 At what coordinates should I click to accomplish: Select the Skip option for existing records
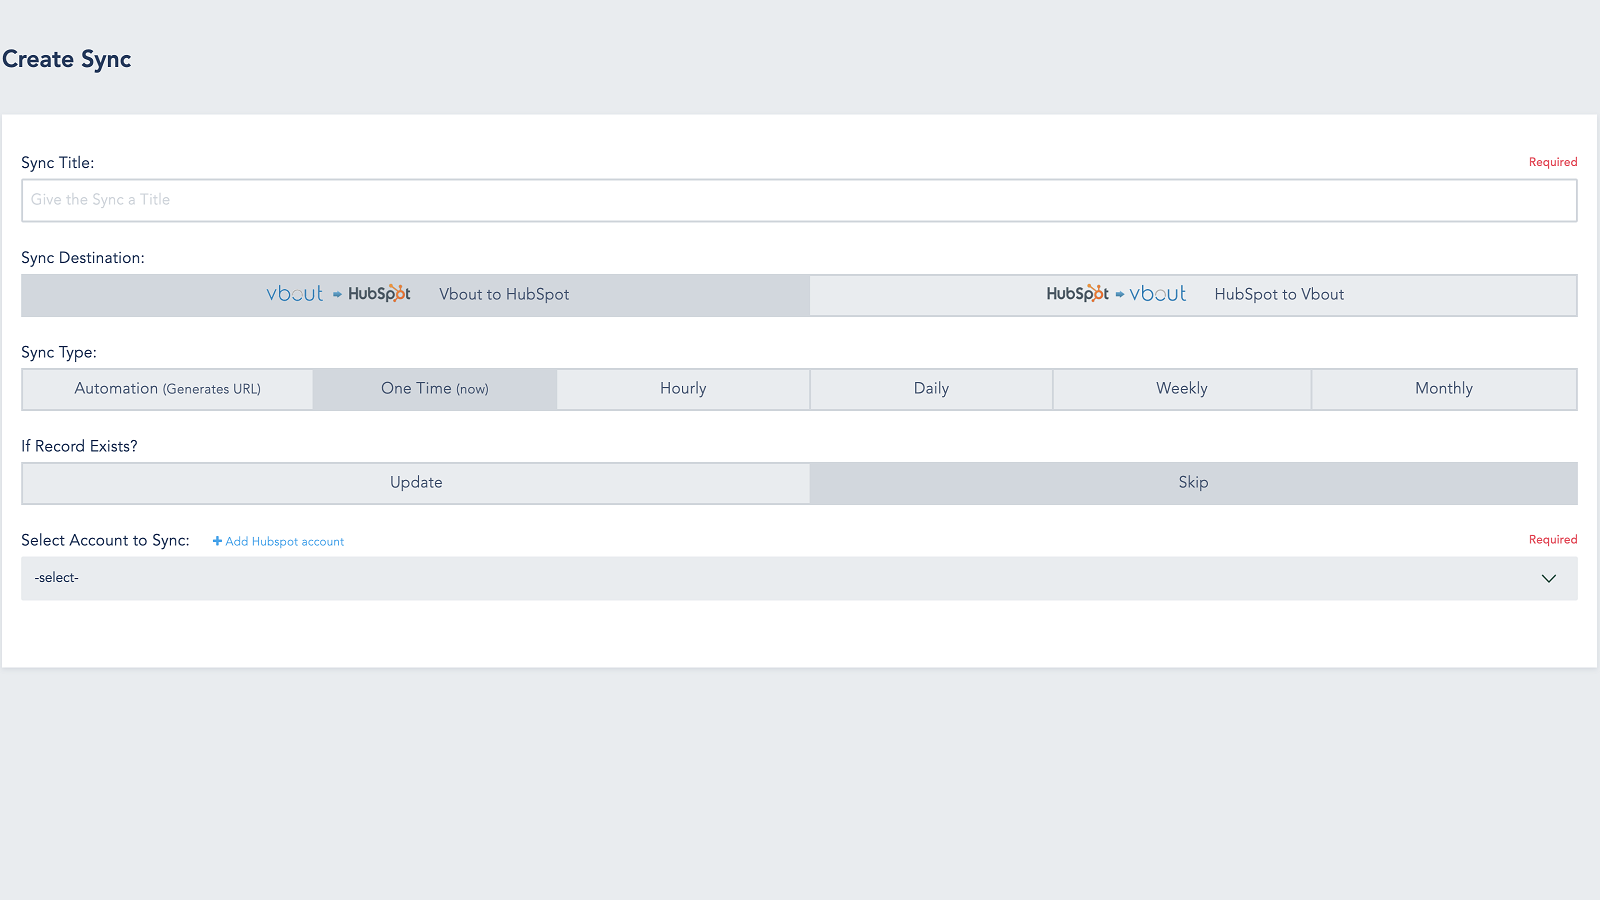pos(1193,482)
